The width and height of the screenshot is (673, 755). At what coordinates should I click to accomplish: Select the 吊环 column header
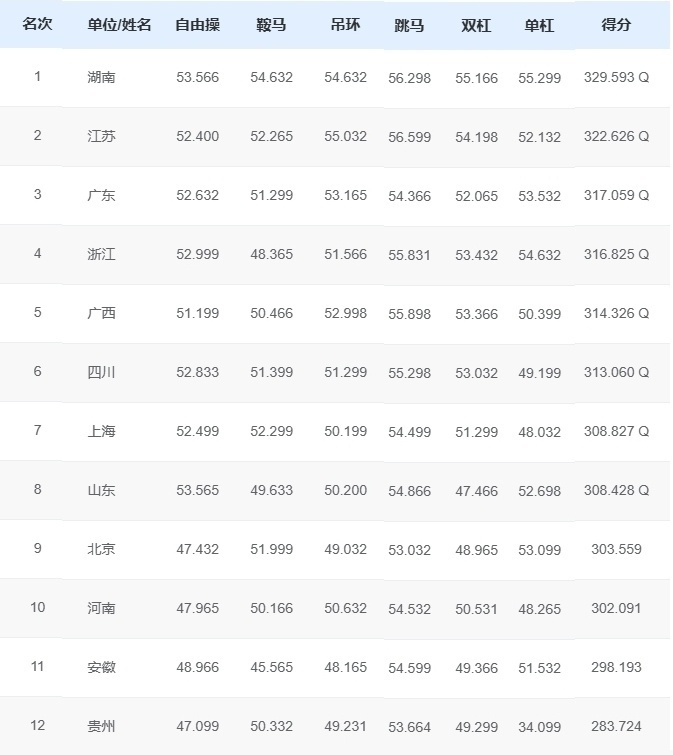click(x=345, y=24)
